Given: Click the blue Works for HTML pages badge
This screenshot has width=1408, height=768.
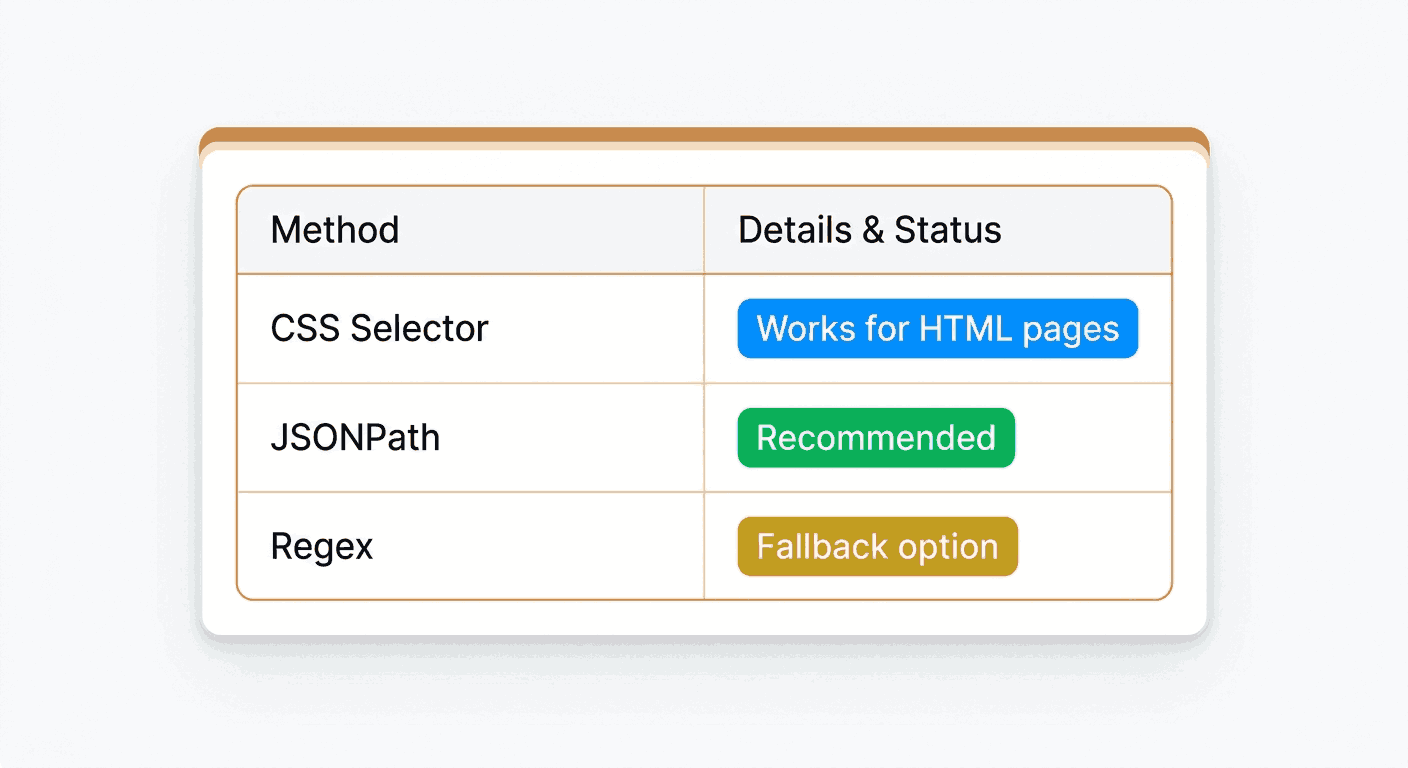Looking at the screenshot, I should tap(938, 328).
